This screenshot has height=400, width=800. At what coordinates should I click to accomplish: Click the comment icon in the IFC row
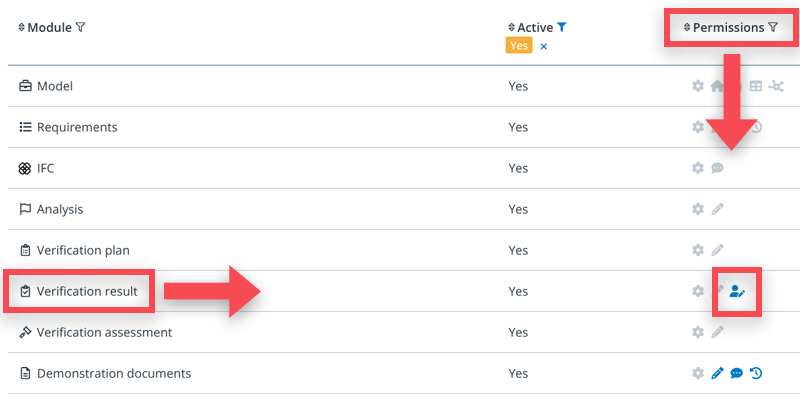pos(717,168)
